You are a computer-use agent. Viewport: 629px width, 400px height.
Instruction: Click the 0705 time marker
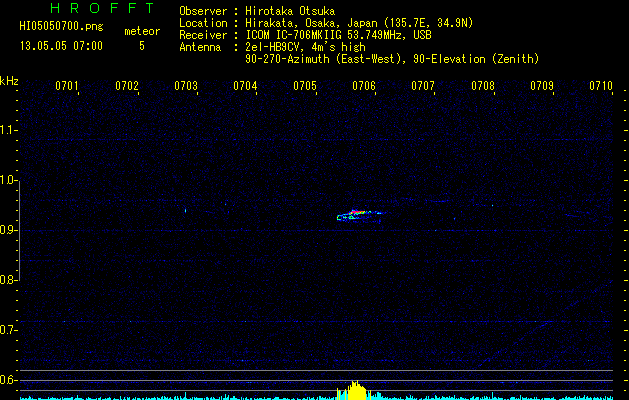(305, 86)
